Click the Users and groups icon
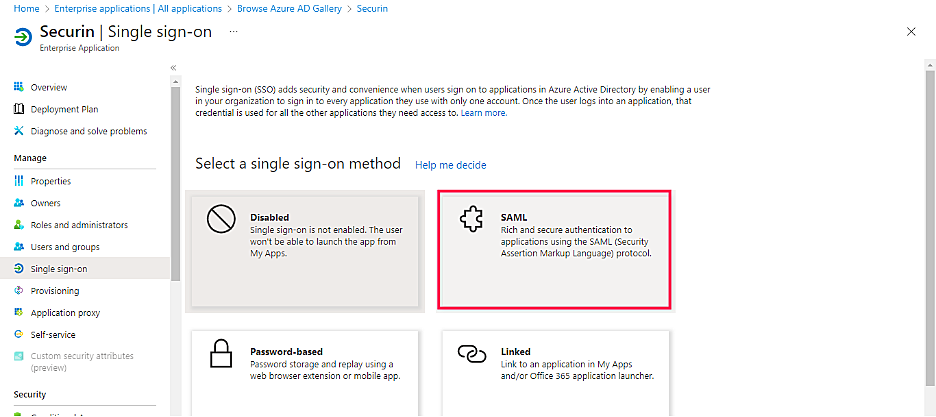936x417 pixels. click(x=19, y=247)
